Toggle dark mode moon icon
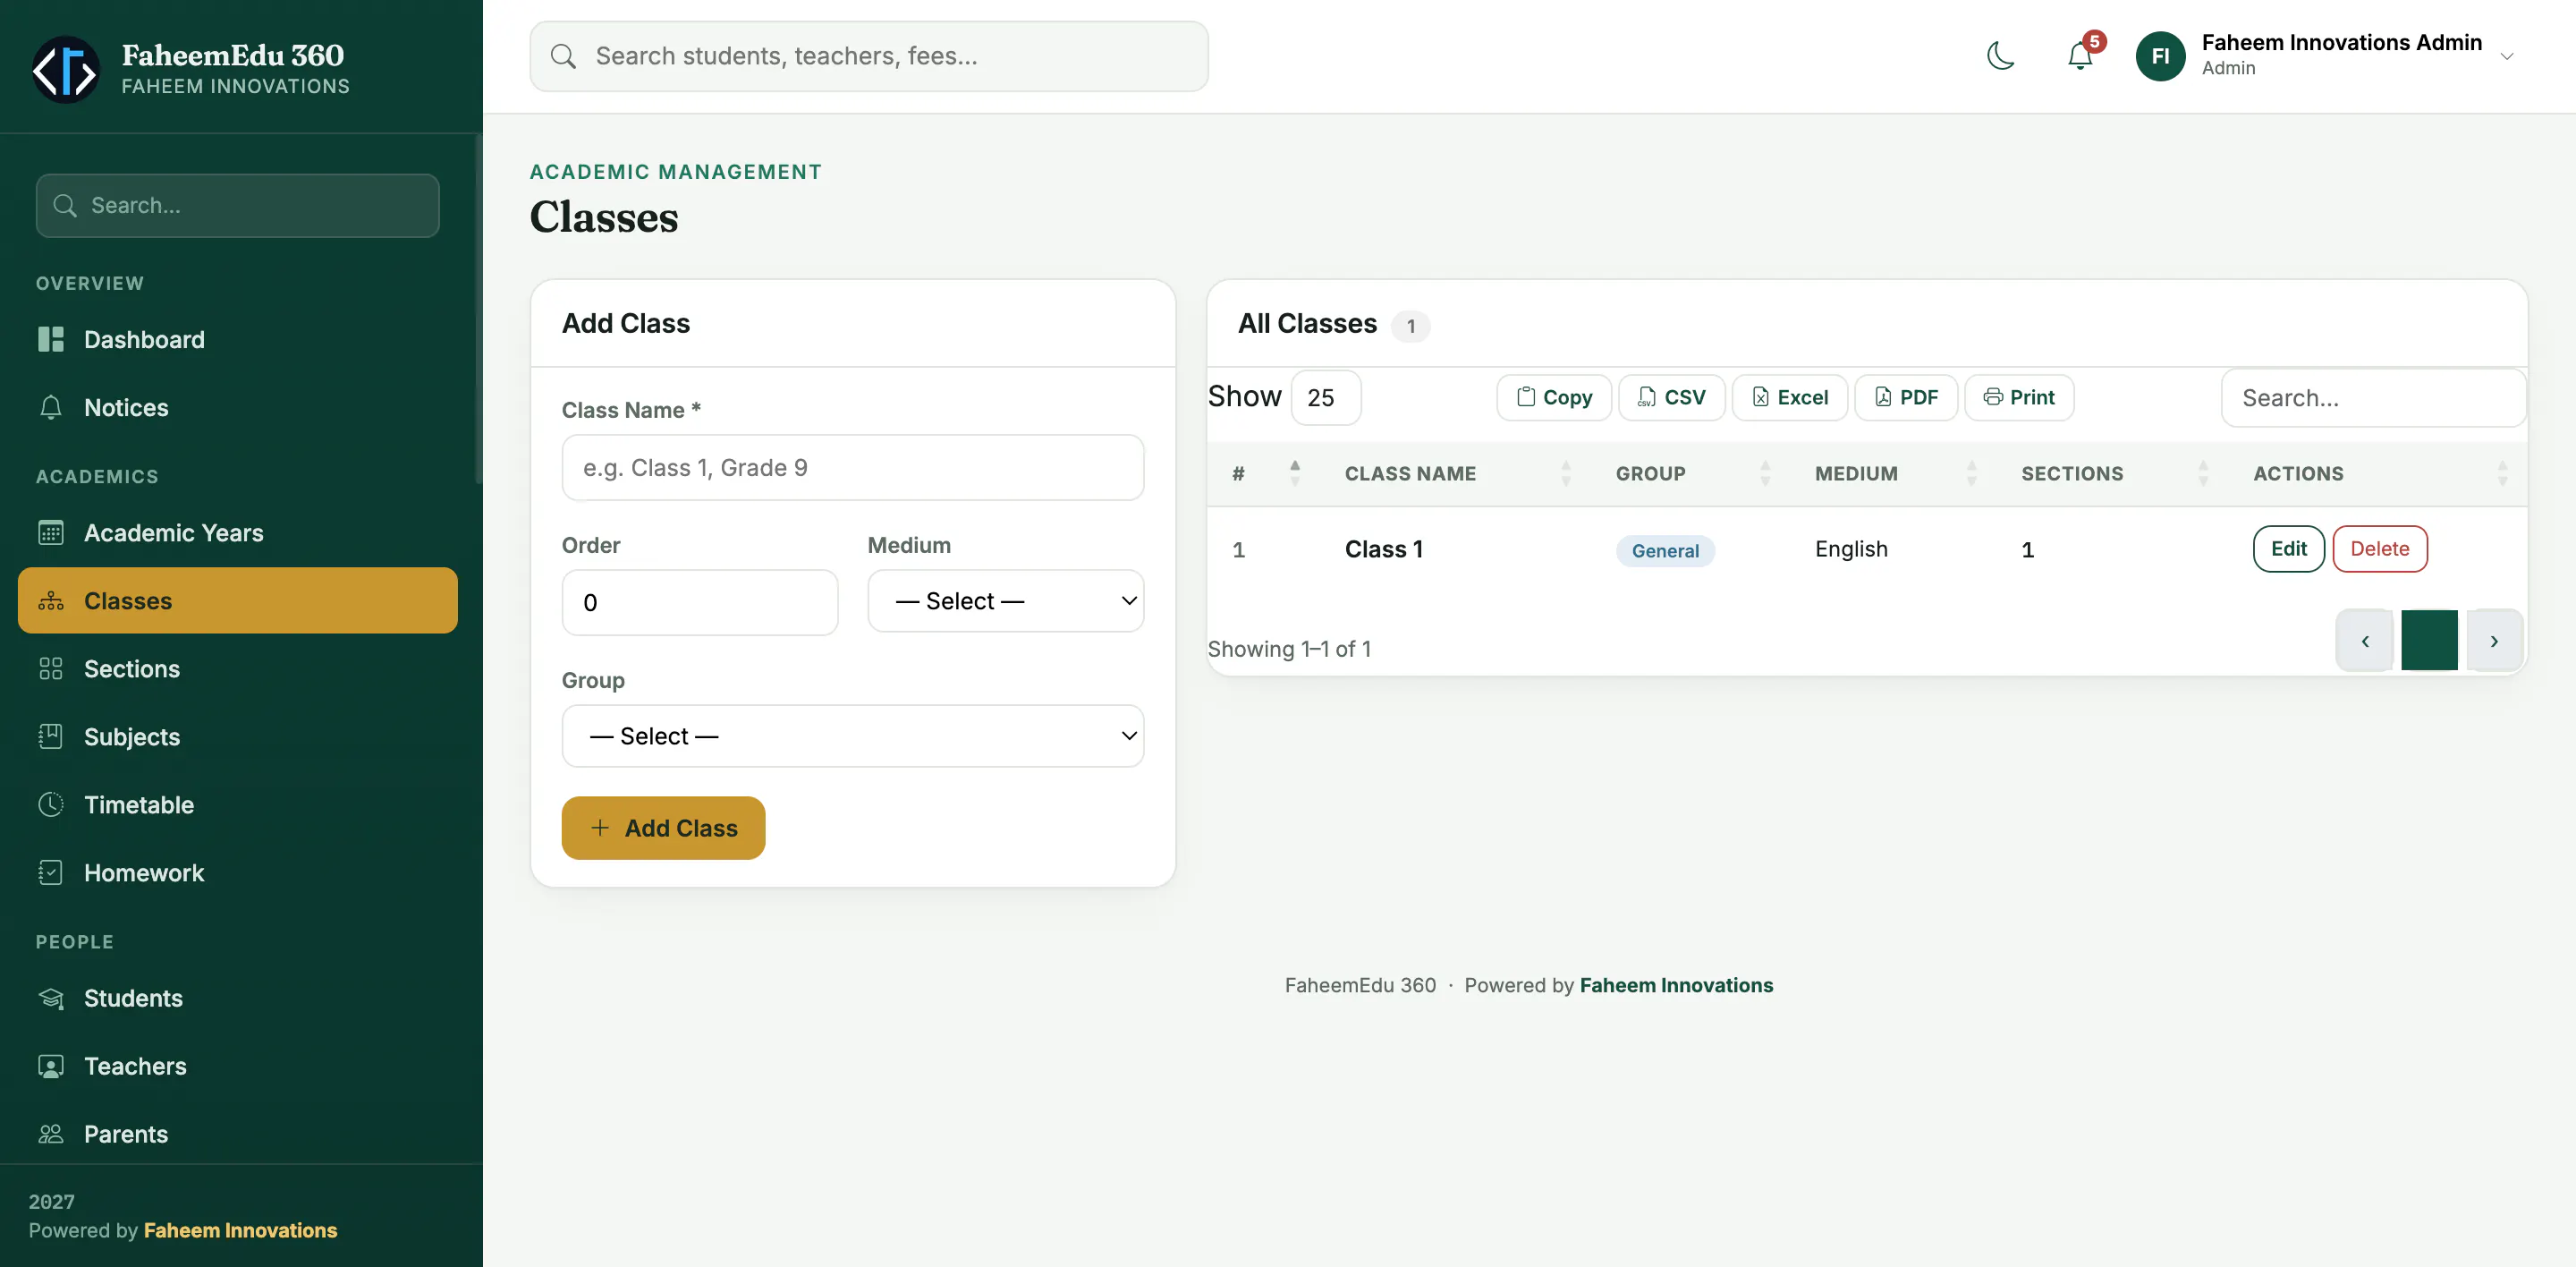The width and height of the screenshot is (2576, 1267). (2001, 56)
